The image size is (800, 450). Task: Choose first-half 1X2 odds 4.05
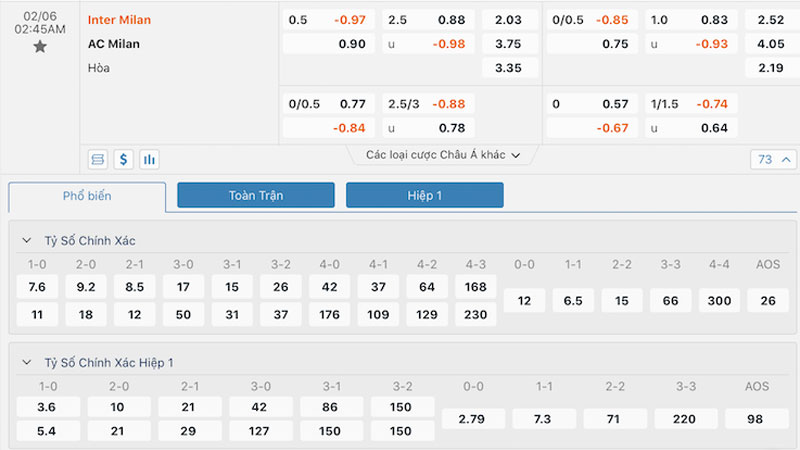pyautogui.click(x=772, y=44)
